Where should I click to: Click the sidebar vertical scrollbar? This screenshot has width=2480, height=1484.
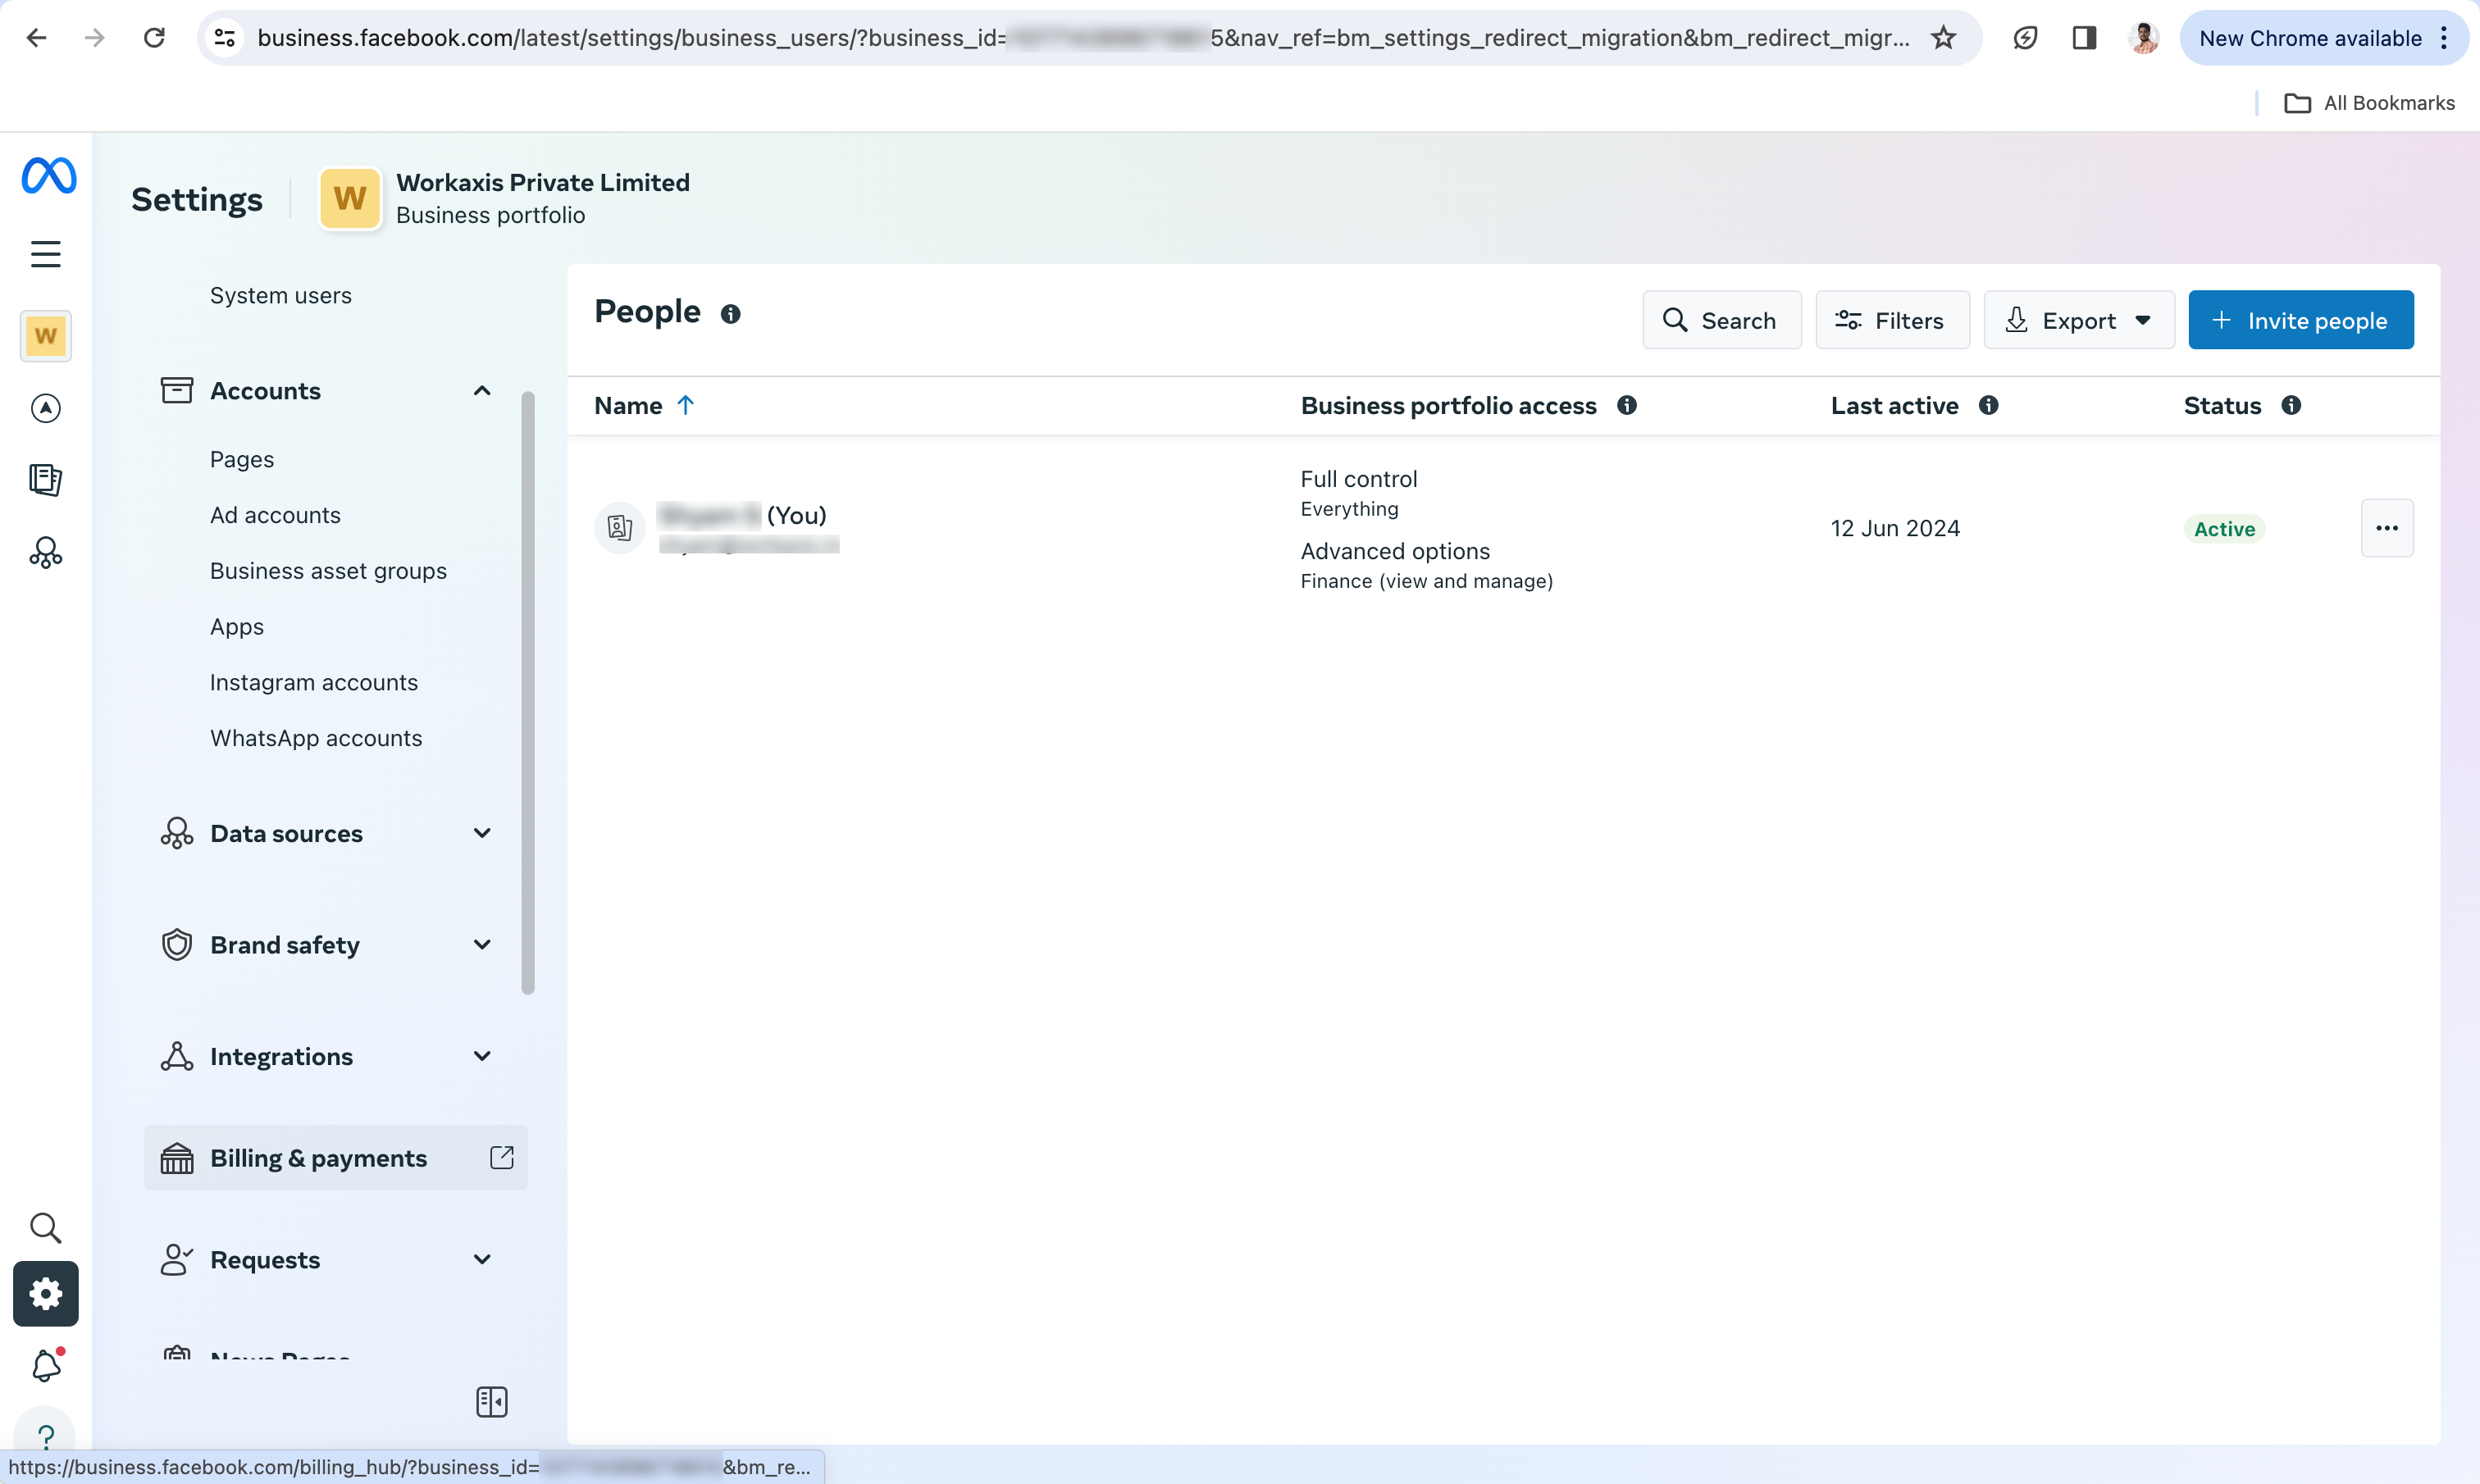(x=528, y=692)
